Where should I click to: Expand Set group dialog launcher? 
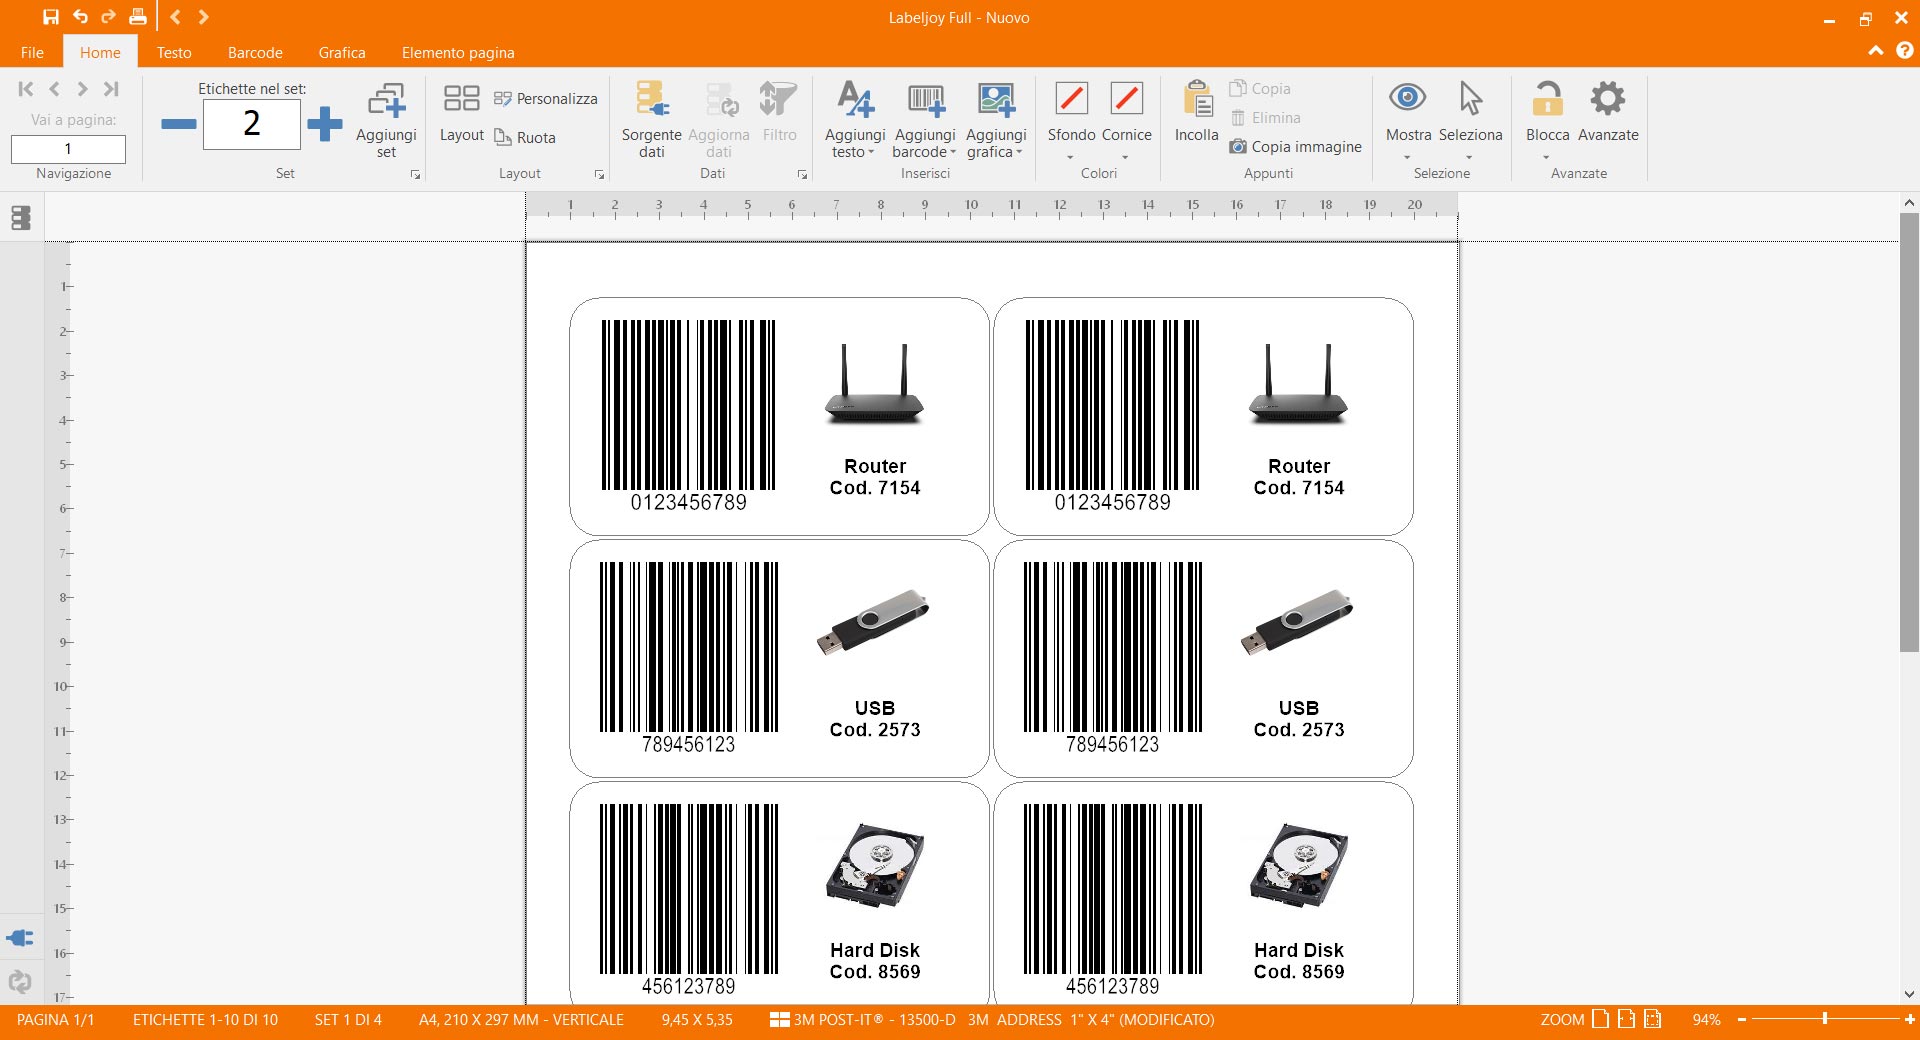415,175
